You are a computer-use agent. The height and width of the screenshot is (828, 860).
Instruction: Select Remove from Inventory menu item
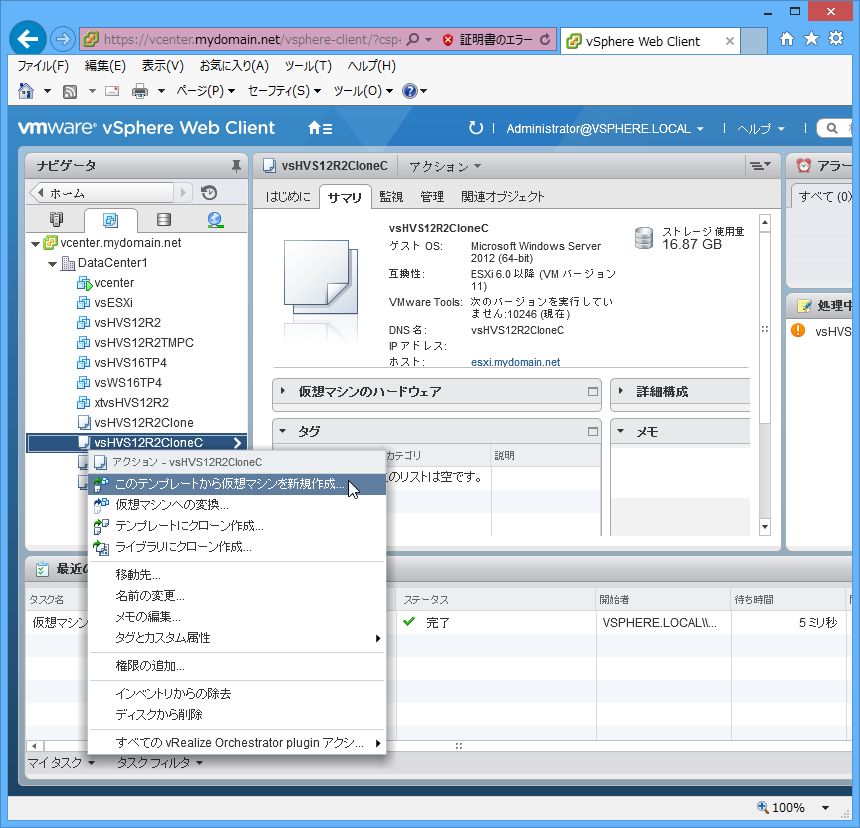[x=237, y=694]
